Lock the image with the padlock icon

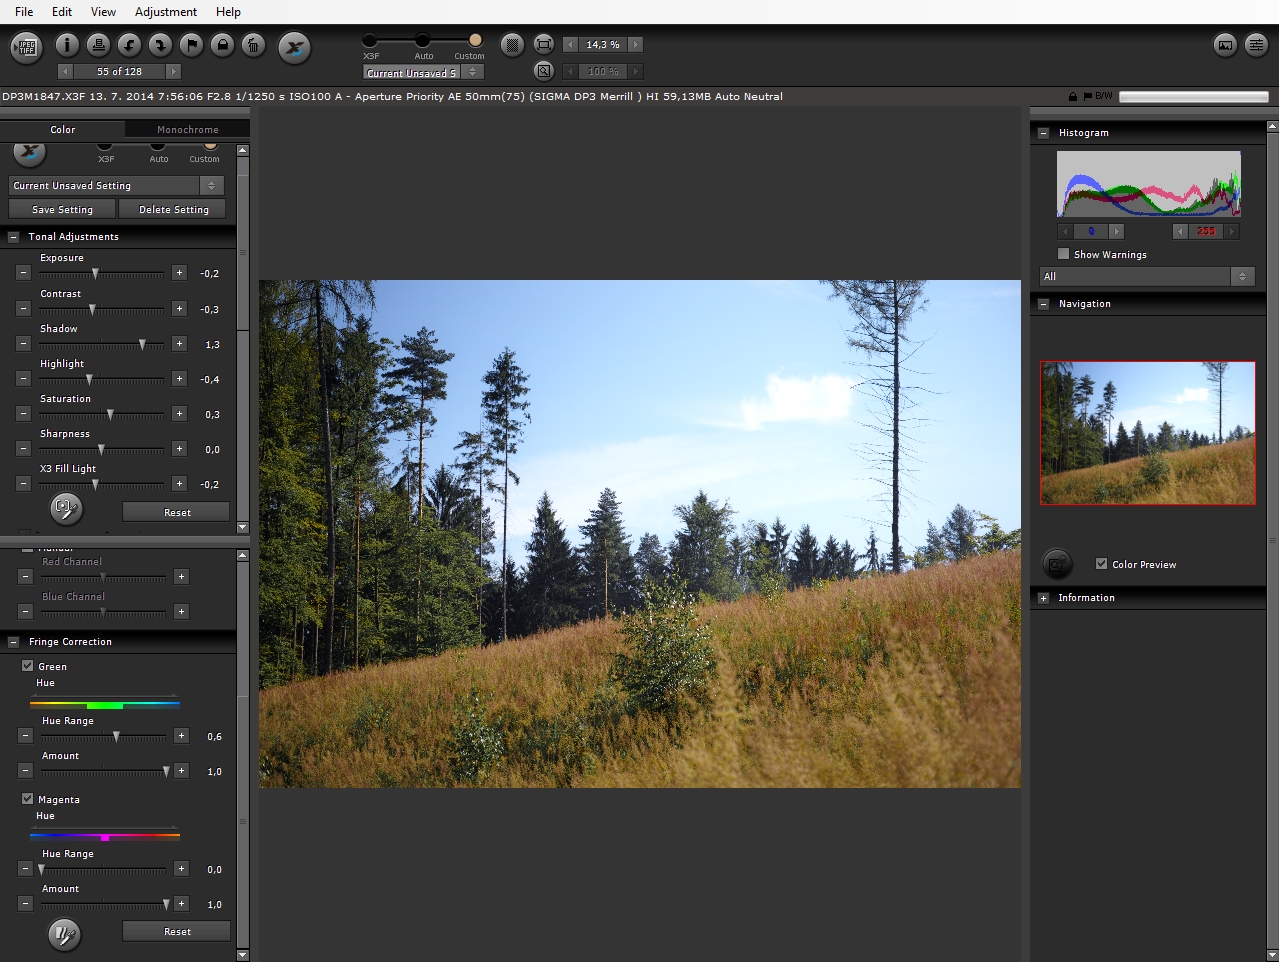pyautogui.click(x=222, y=45)
